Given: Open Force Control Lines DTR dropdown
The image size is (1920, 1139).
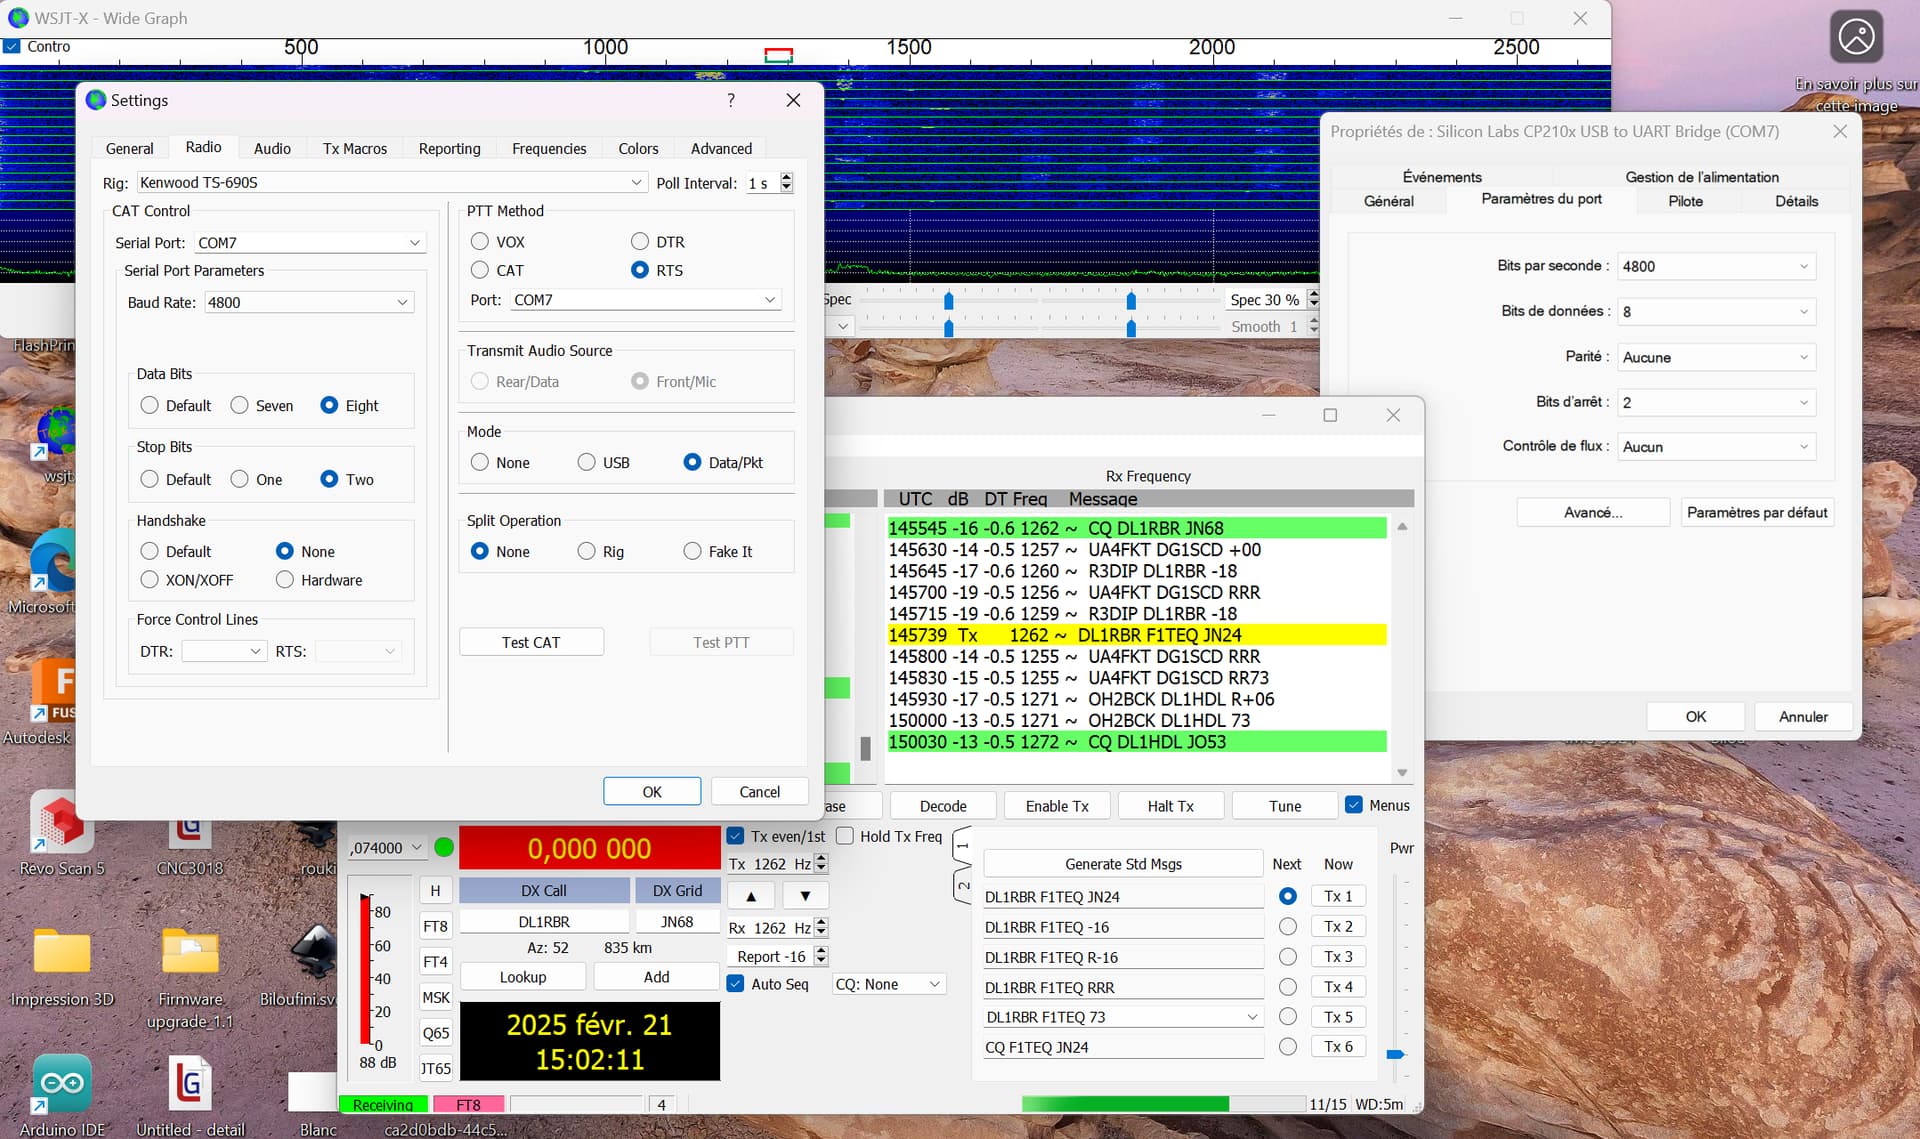Looking at the screenshot, I should (x=224, y=651).
